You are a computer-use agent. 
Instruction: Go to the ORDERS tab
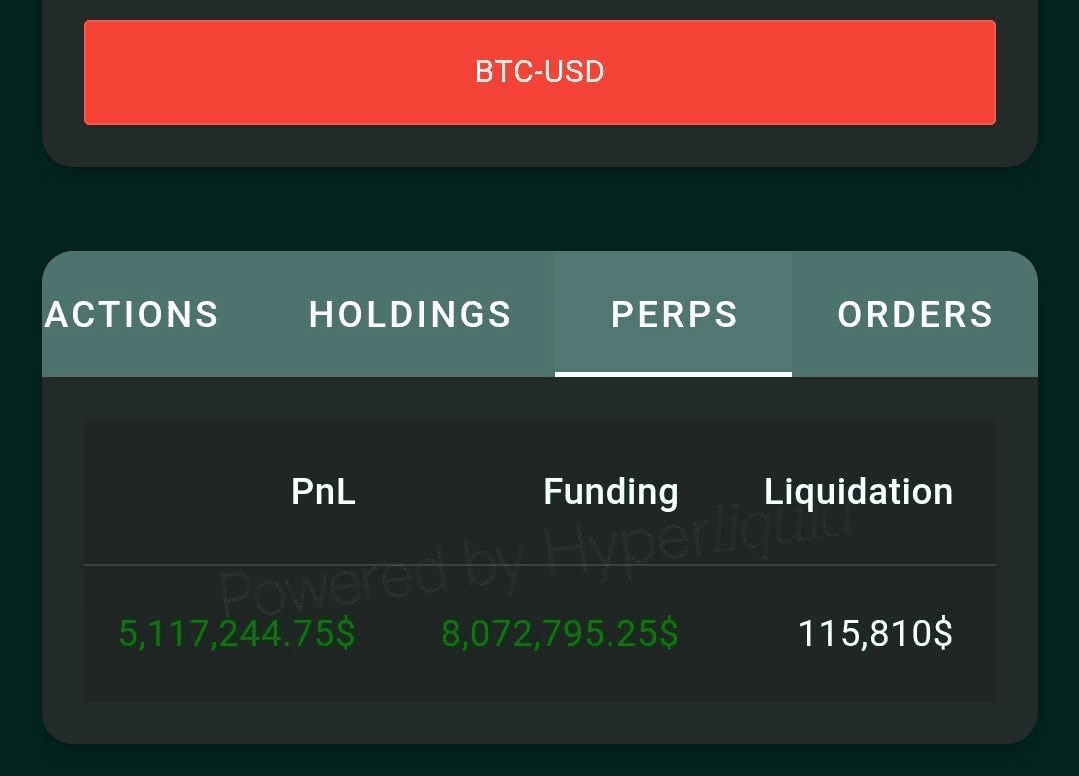[x=915, y=315]
